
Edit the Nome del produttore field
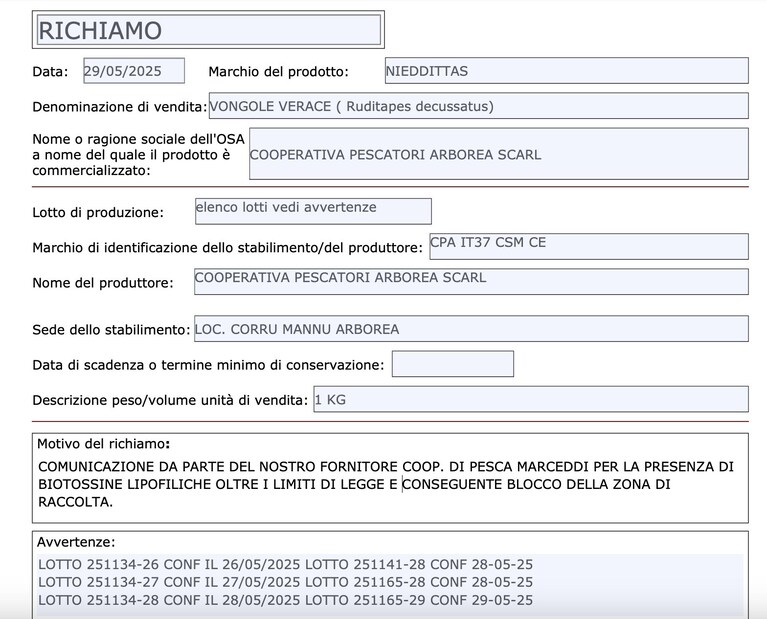coord(471,281)
